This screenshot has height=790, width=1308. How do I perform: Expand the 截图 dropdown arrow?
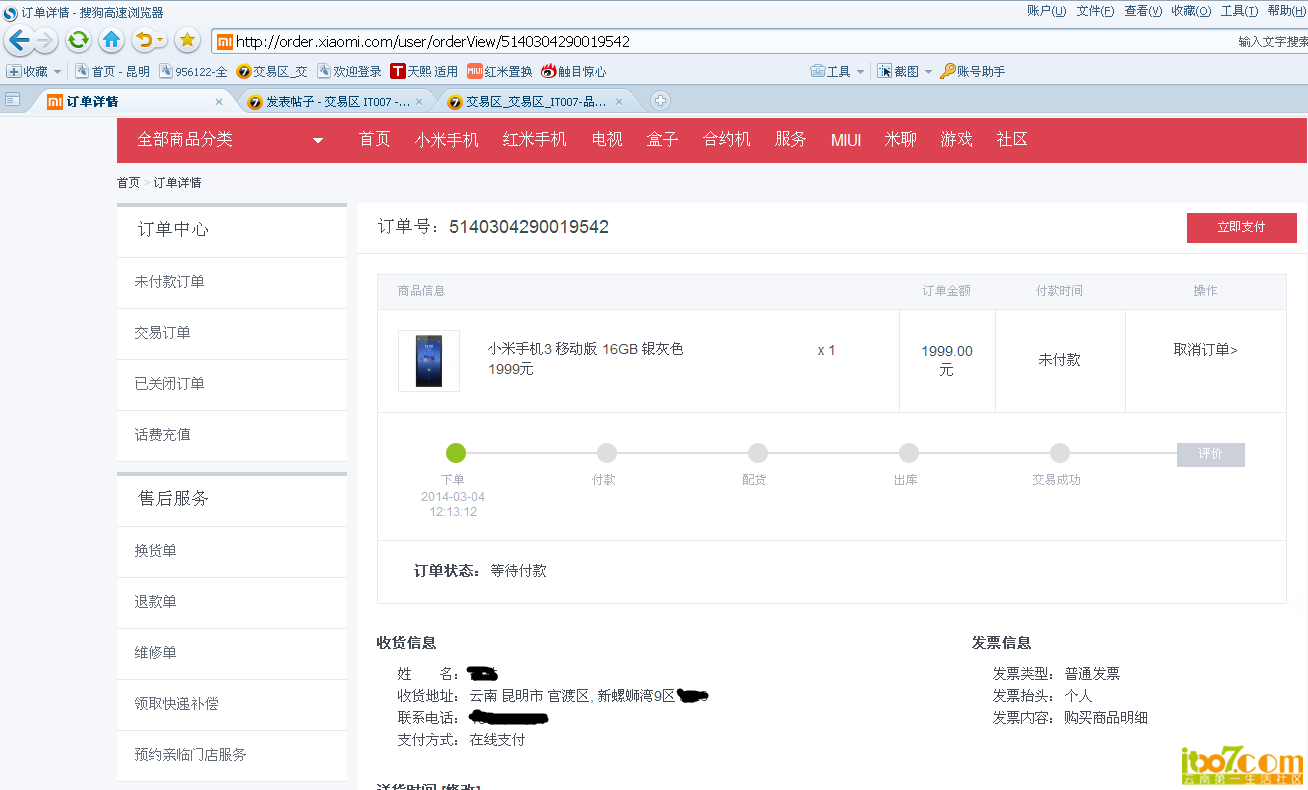tap(928, 72)
